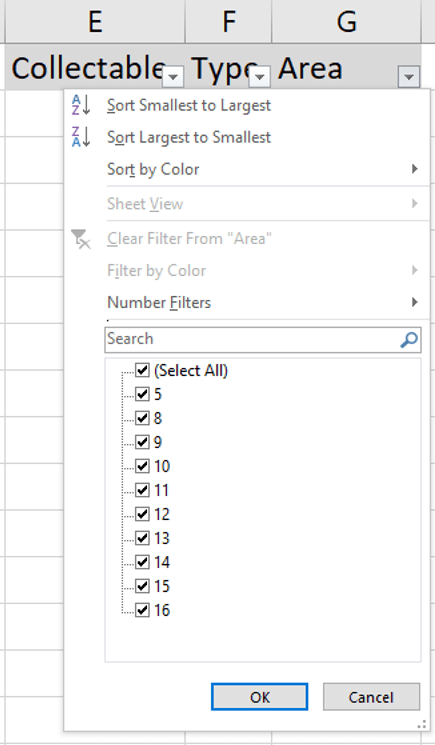Click the A-Z ascending sort icon
Image resolution: width=435 pixels, height=745 pixels.
(x=81, y=105)
